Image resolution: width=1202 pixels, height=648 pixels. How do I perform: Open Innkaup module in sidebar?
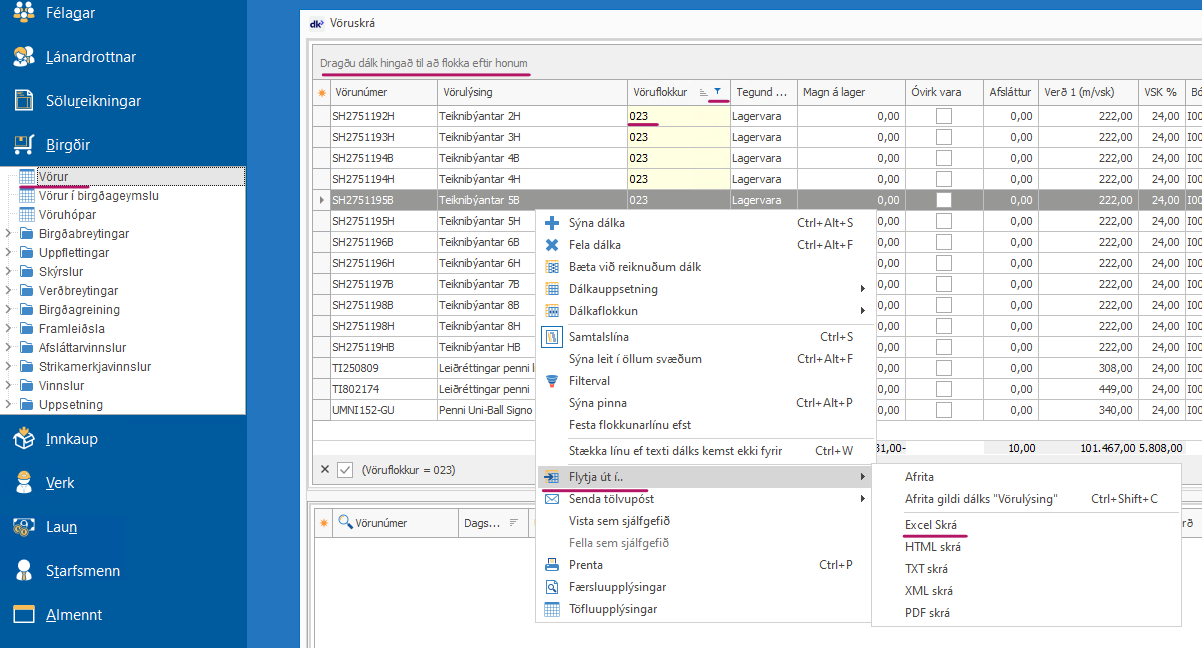tap(71, 439)
